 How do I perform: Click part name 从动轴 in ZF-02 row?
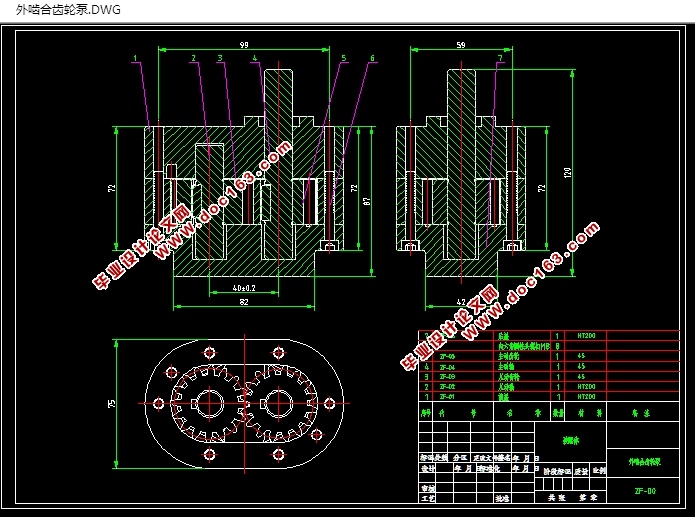pos(506,387)
